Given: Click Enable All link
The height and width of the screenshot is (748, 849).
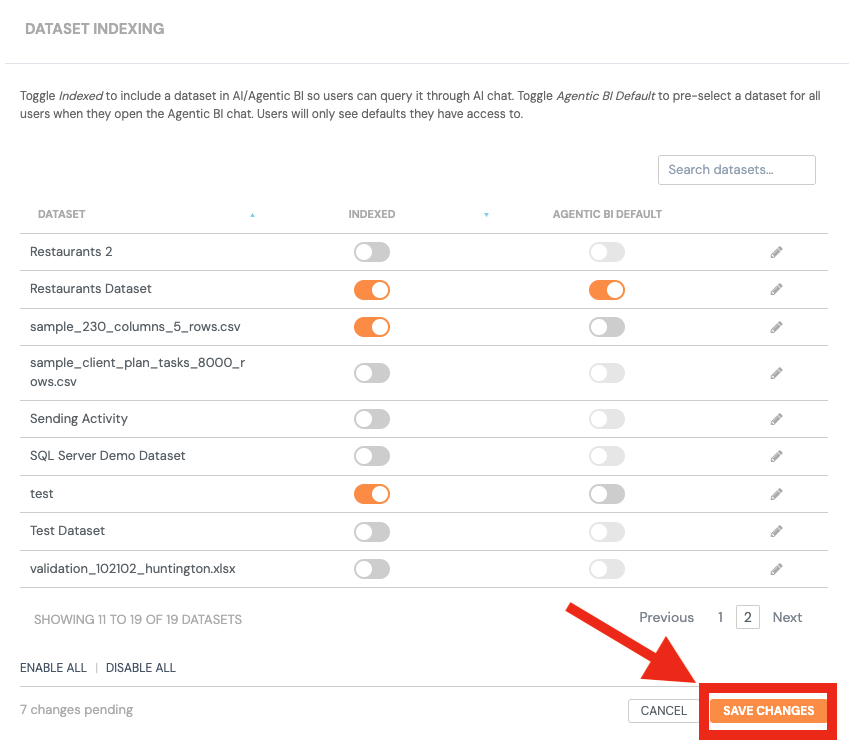Looking at the screenshot, I should [53, 667].
